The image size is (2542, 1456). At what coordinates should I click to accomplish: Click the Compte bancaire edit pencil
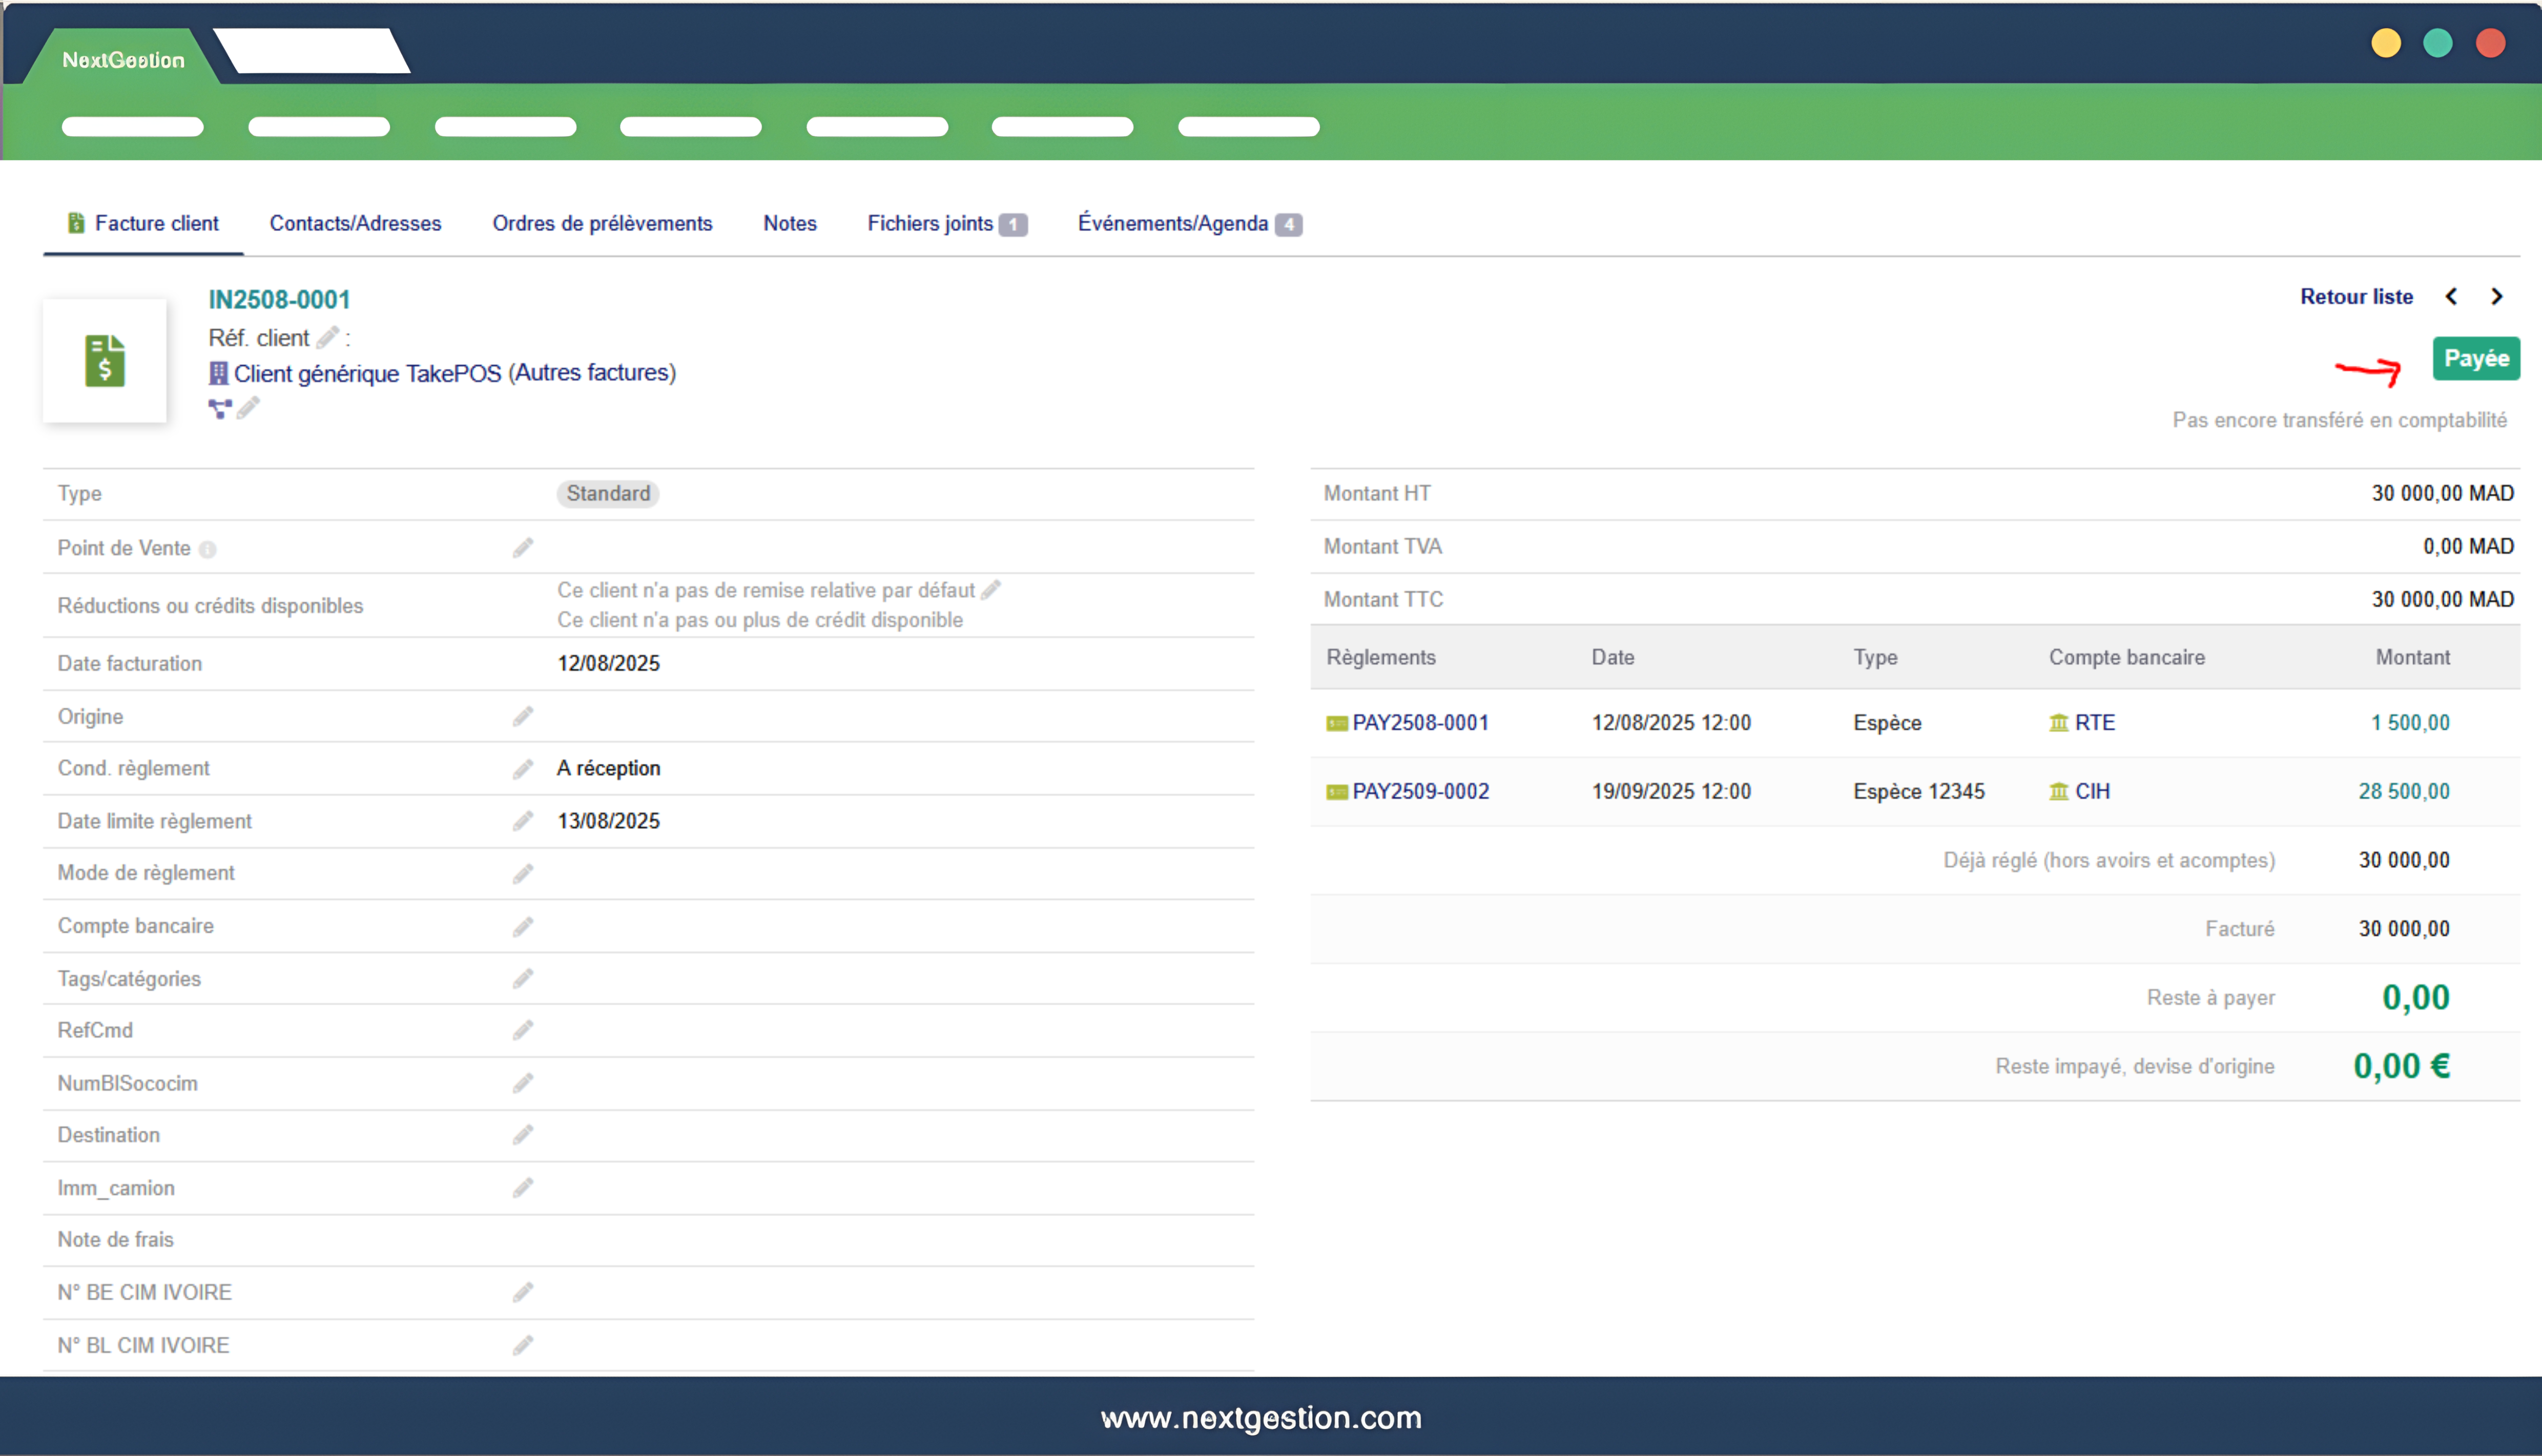click(x=523, y=927)
